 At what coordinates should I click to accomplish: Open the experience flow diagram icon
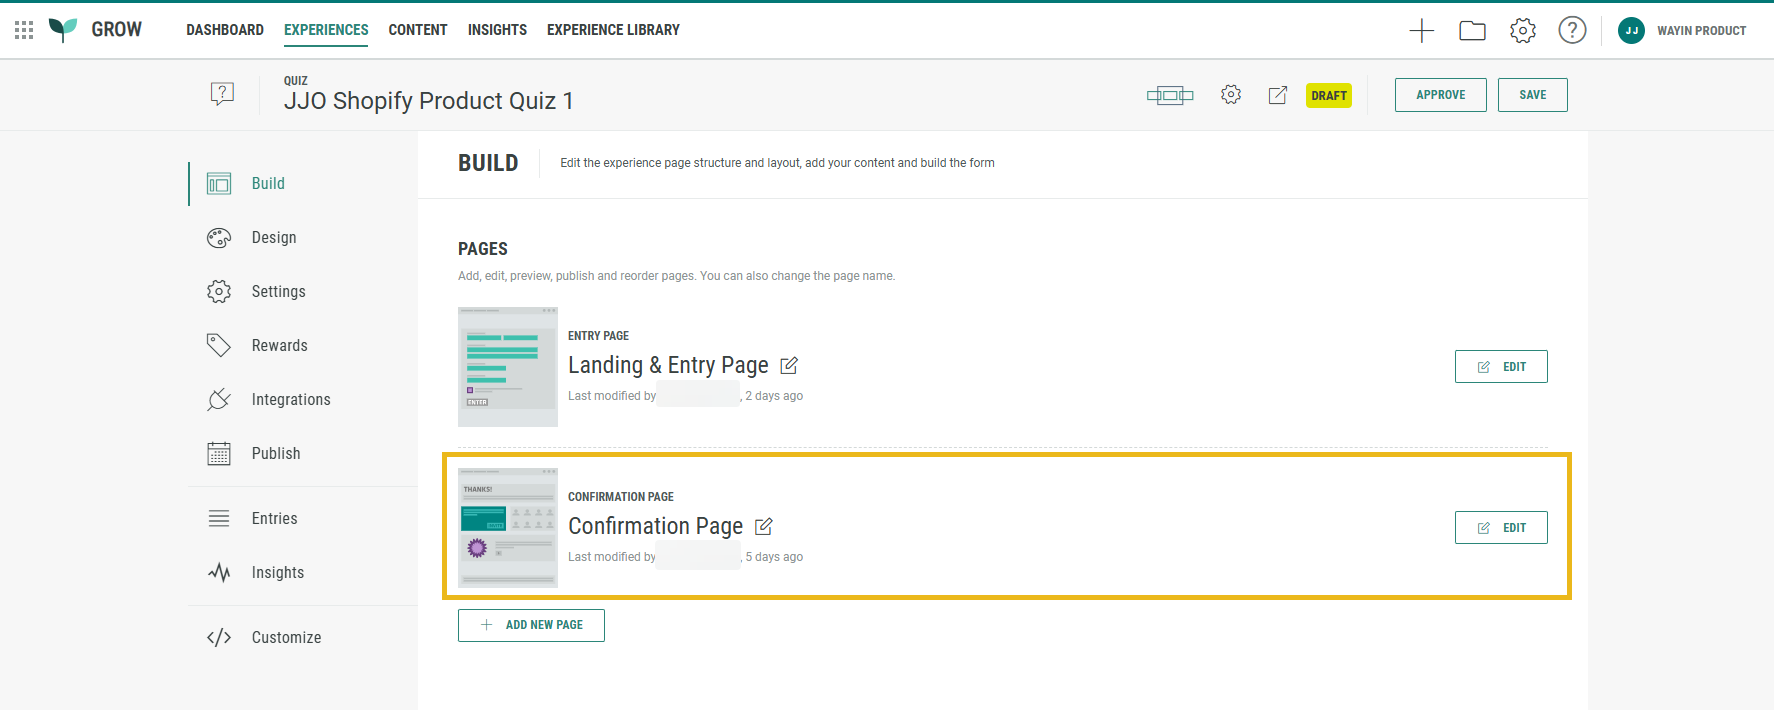pos(1169,95)
